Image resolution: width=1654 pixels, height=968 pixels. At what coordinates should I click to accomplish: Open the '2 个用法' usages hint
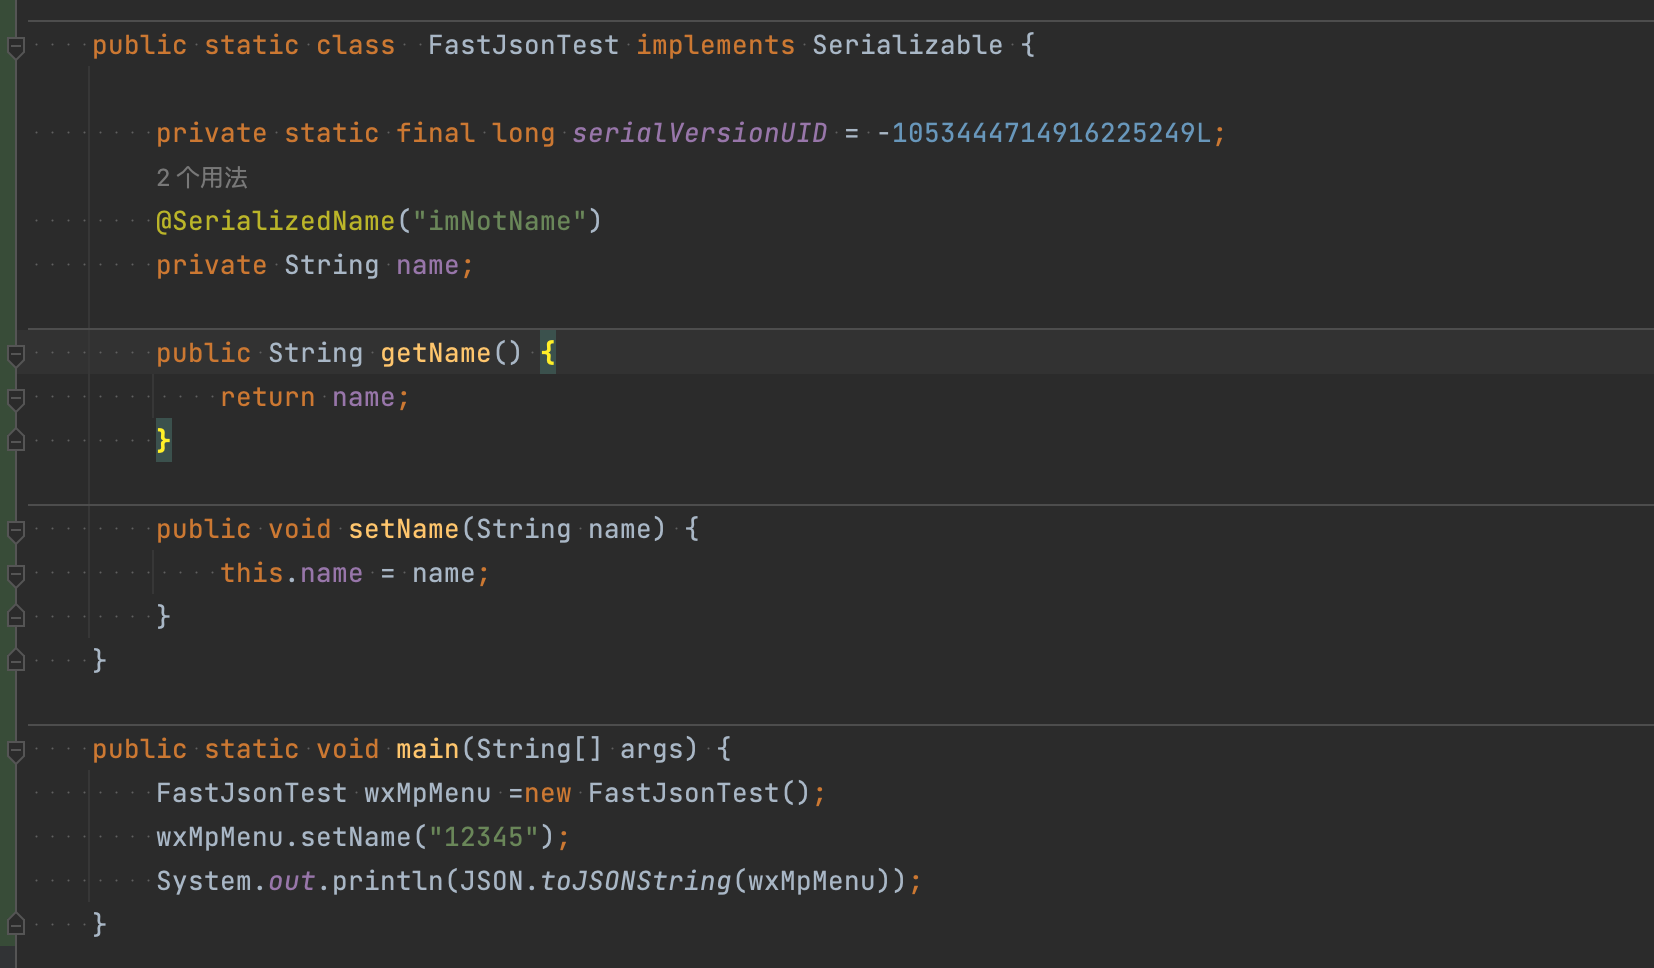point(201,178)
